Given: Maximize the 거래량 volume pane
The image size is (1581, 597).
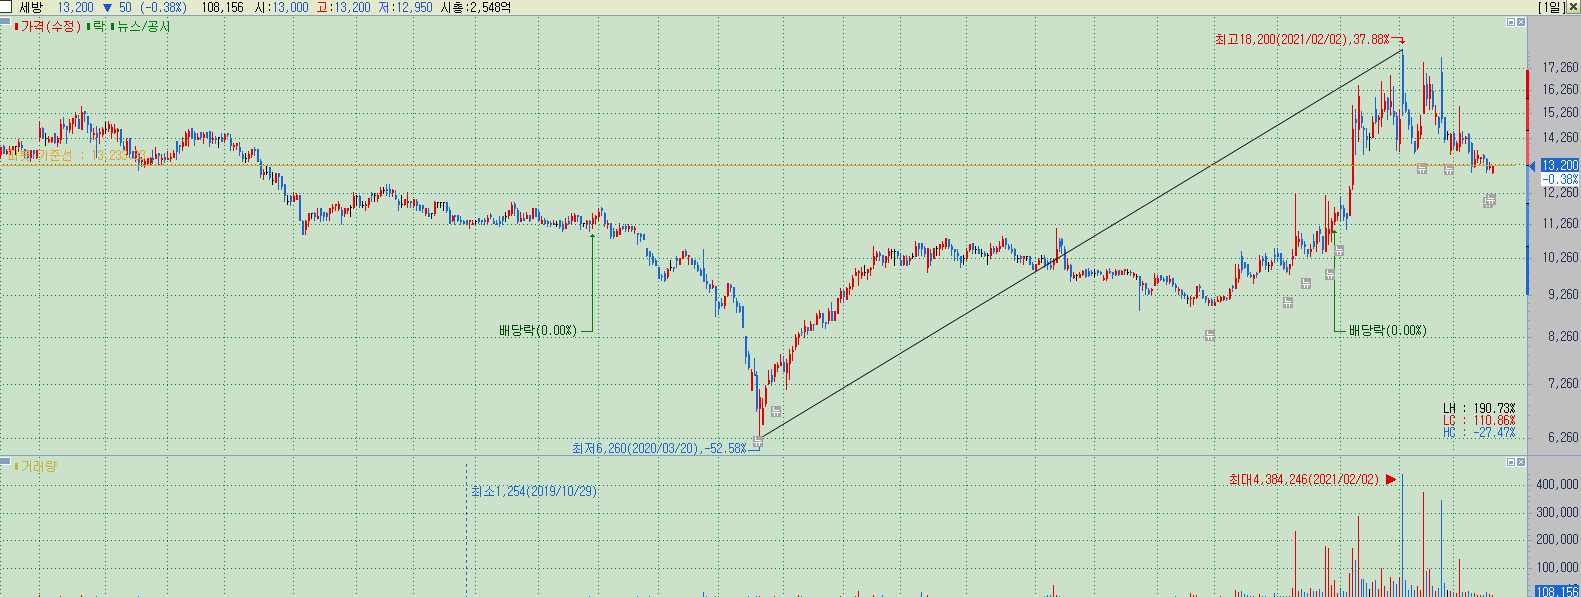Looking at the screenshot, I should coord(1511,462).
